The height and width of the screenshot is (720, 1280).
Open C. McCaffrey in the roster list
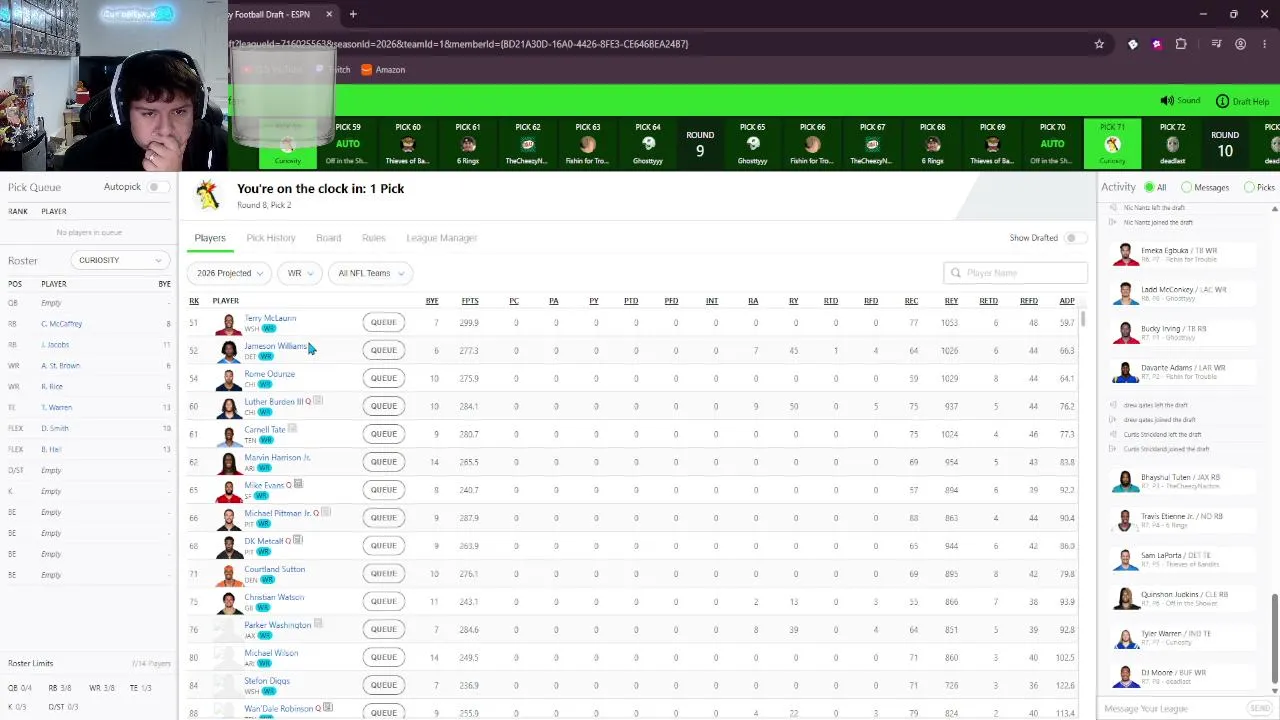(62, 324)
